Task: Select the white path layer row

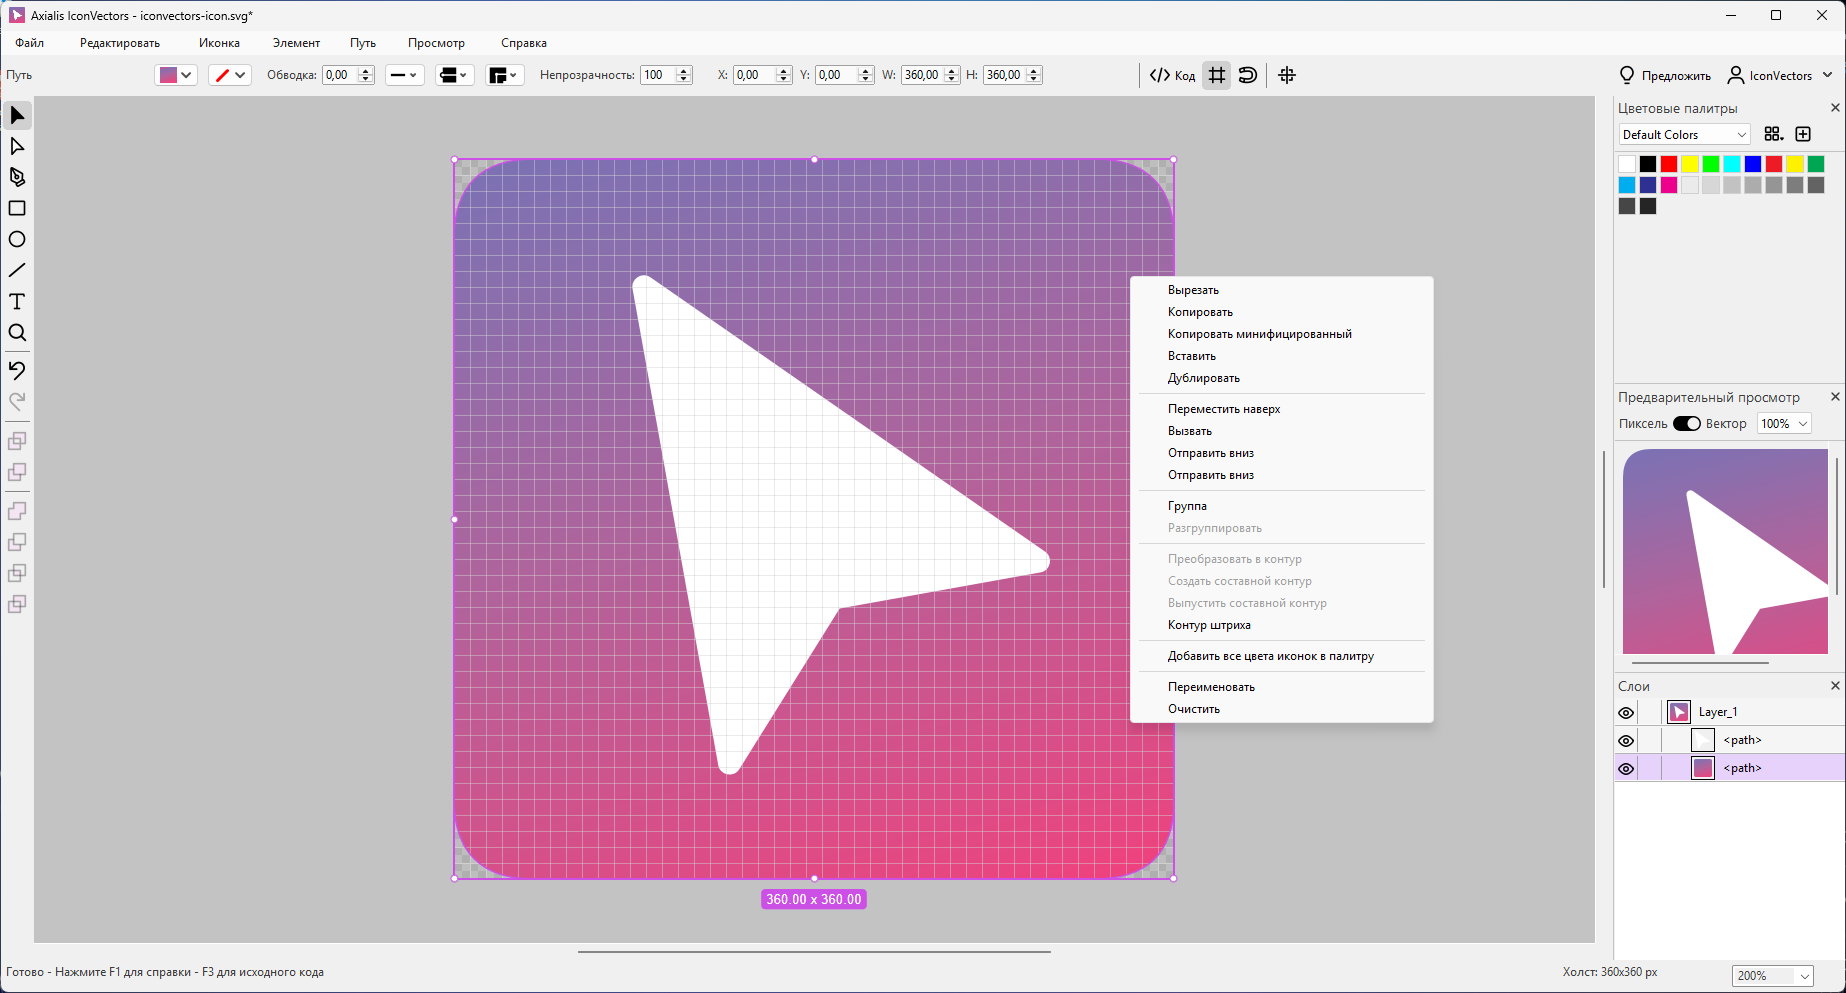Action: tap(1729, 740)
